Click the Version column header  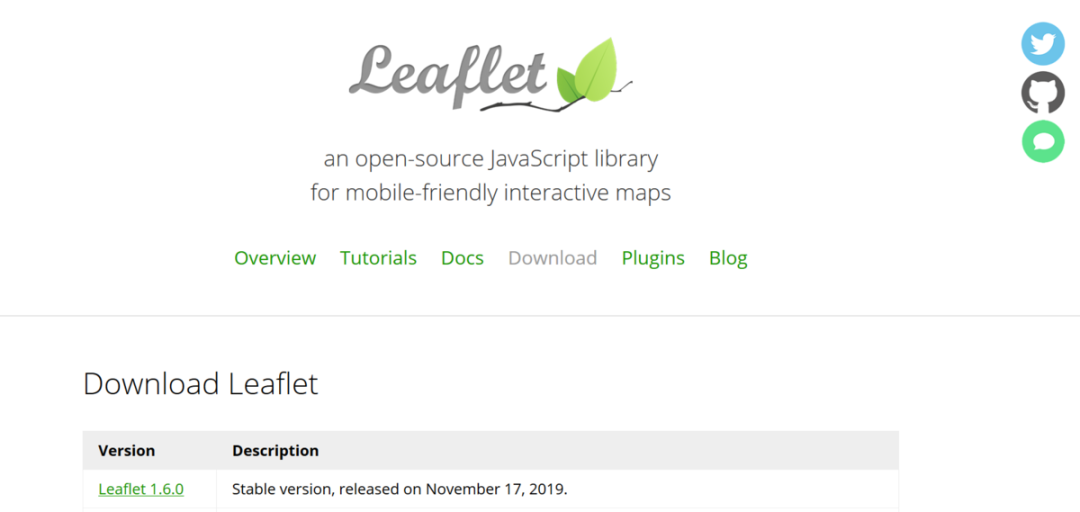(x=126, y=451)
